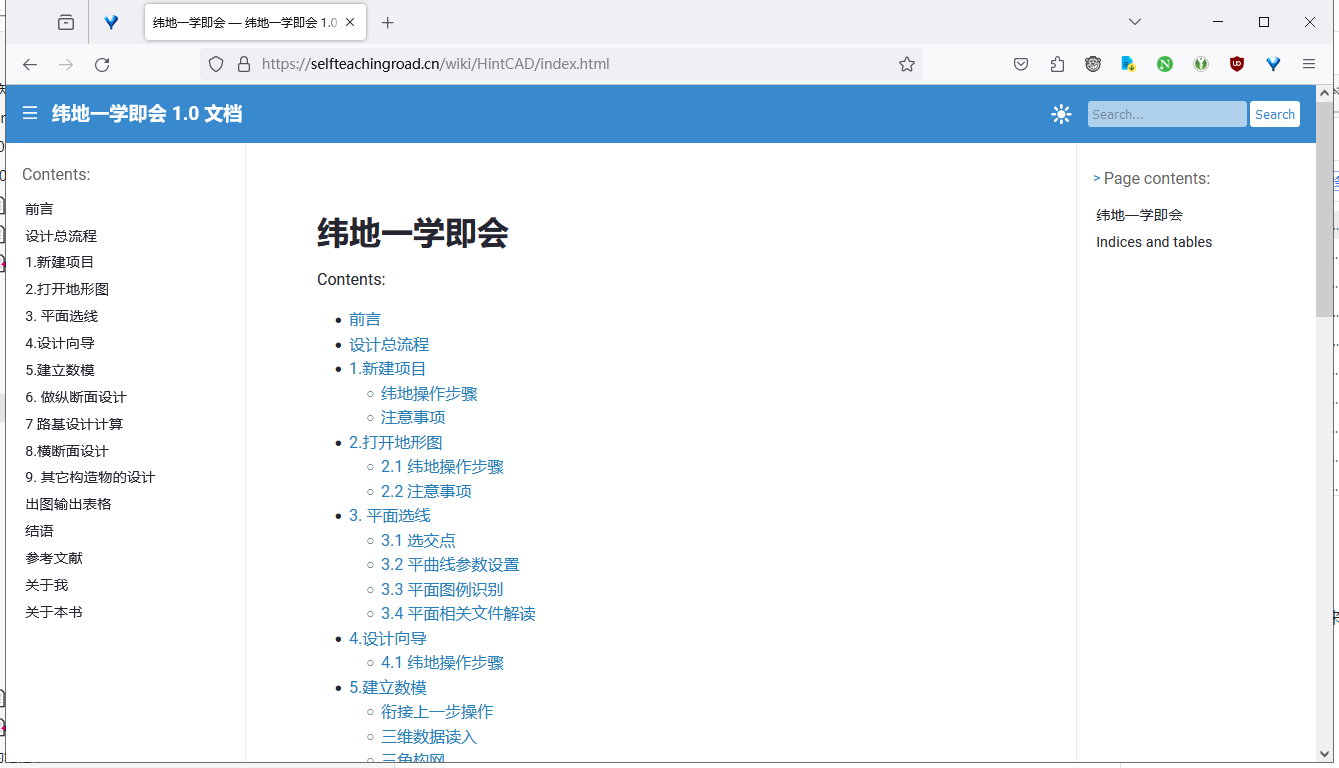Viewport: 1339px width, 768px height.
Task: Open the video downloader extension icon
Action: coord(1128,64)
